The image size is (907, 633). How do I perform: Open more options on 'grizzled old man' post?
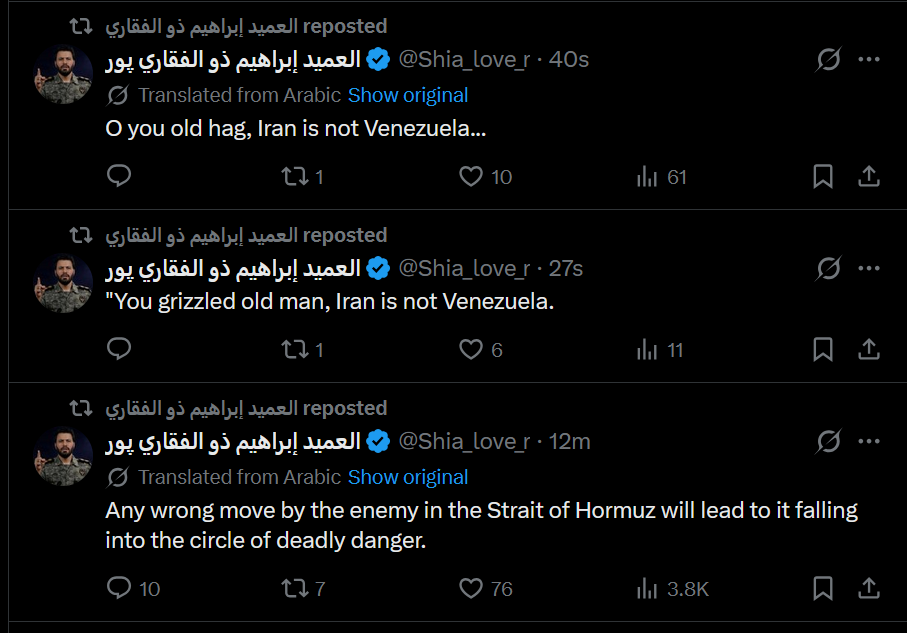[869, 268]
